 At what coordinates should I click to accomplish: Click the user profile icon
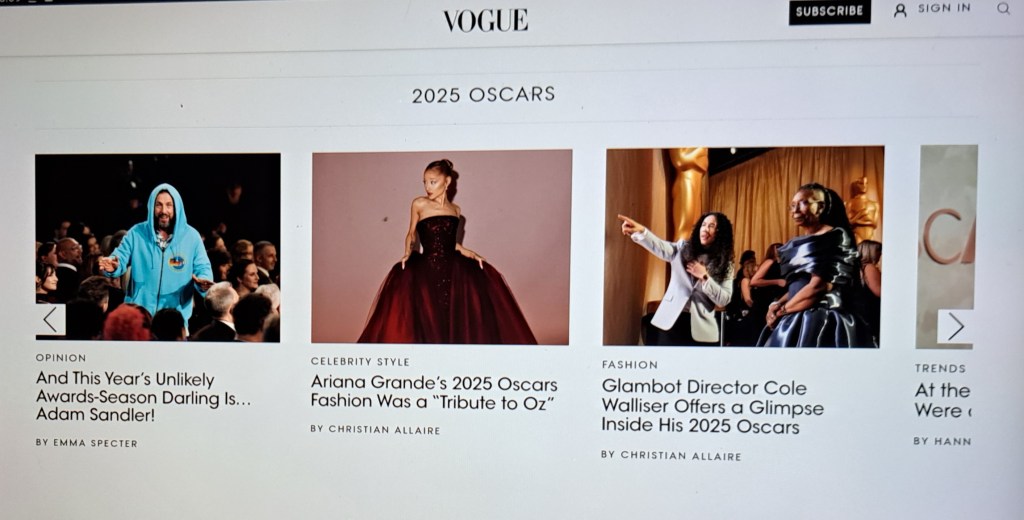point(900,10)
